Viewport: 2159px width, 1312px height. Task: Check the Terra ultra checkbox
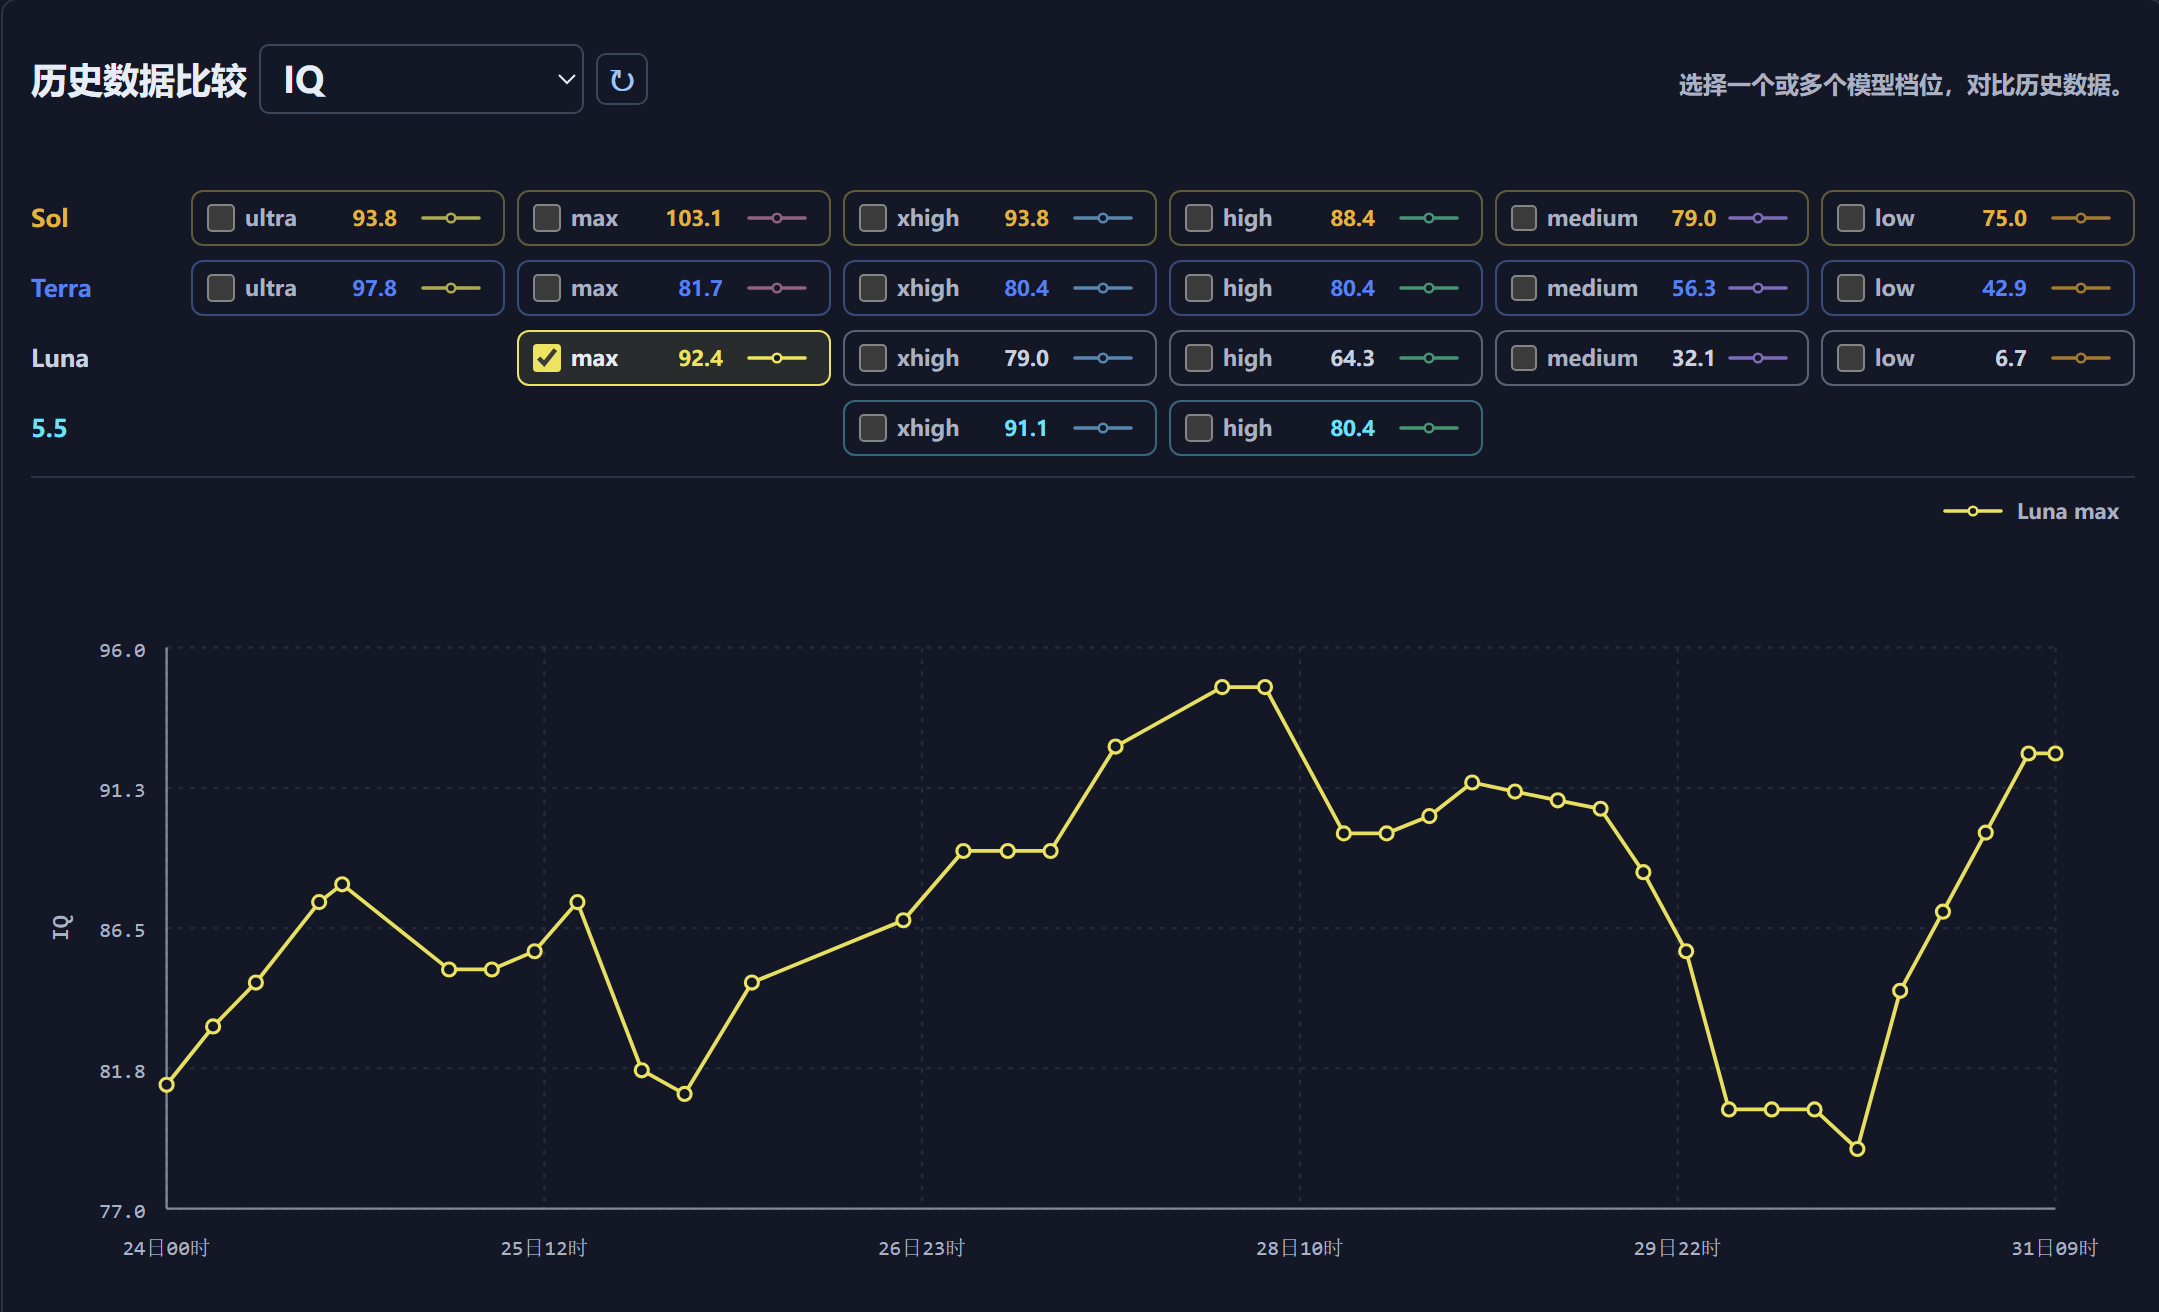[221, 288]
